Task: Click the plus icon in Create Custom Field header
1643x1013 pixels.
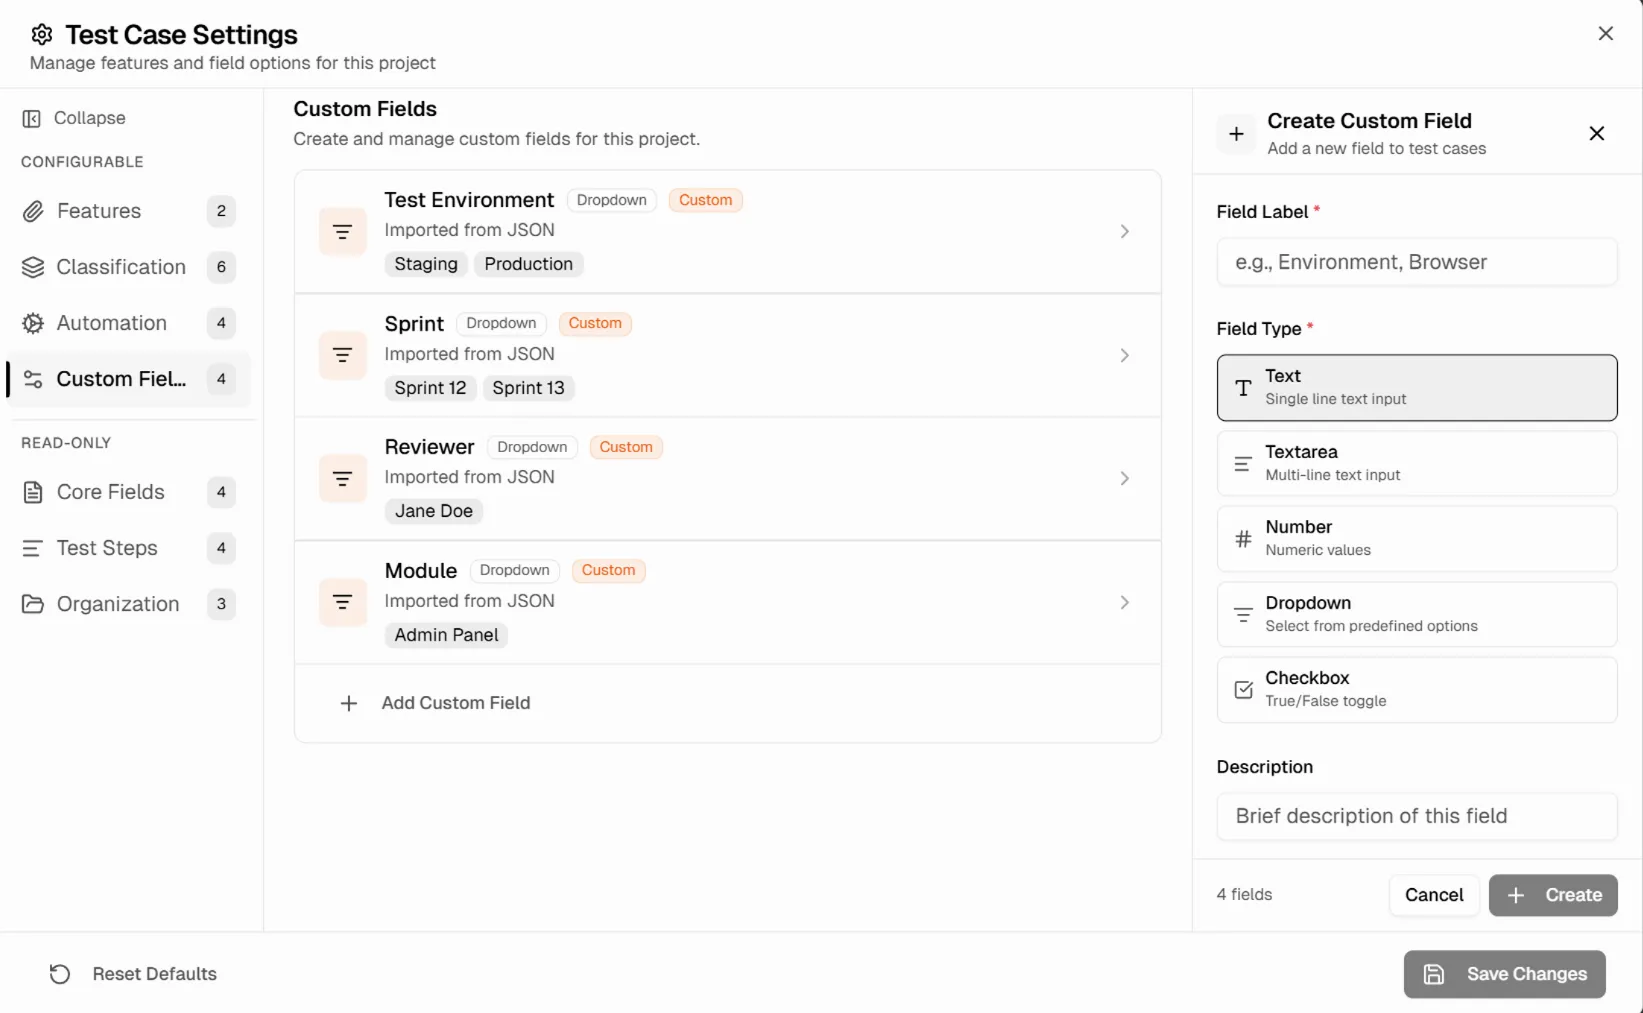Action: 1236,133
